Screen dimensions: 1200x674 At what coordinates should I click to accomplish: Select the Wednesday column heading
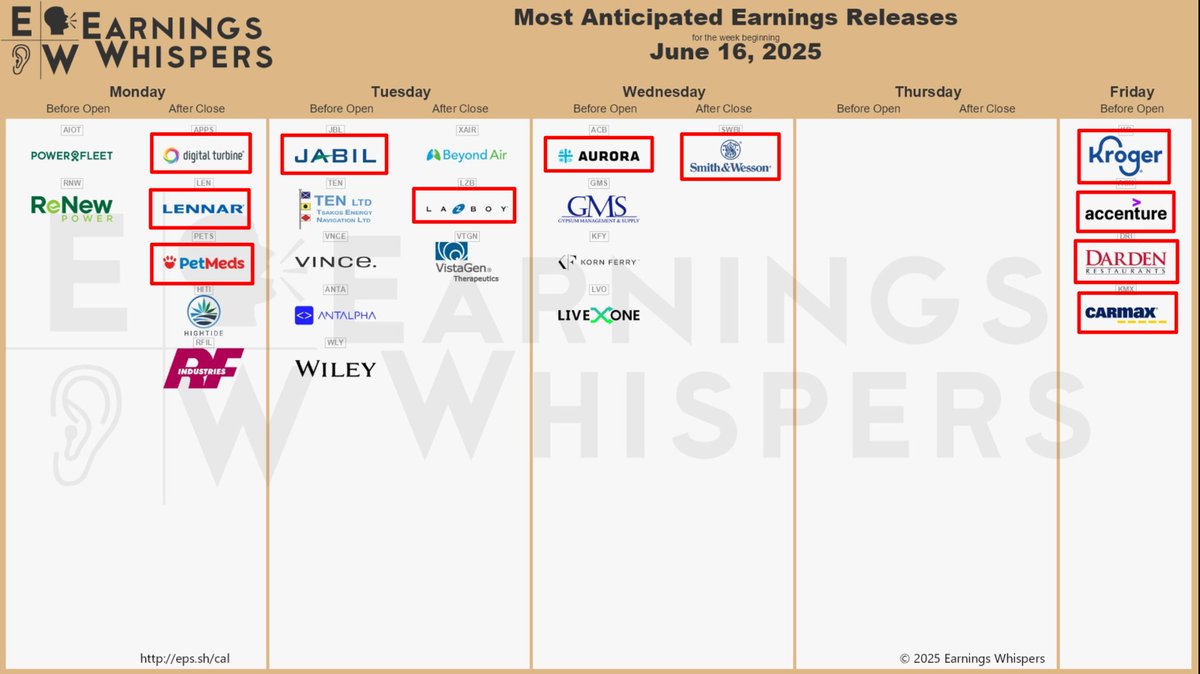pos(664,92)
